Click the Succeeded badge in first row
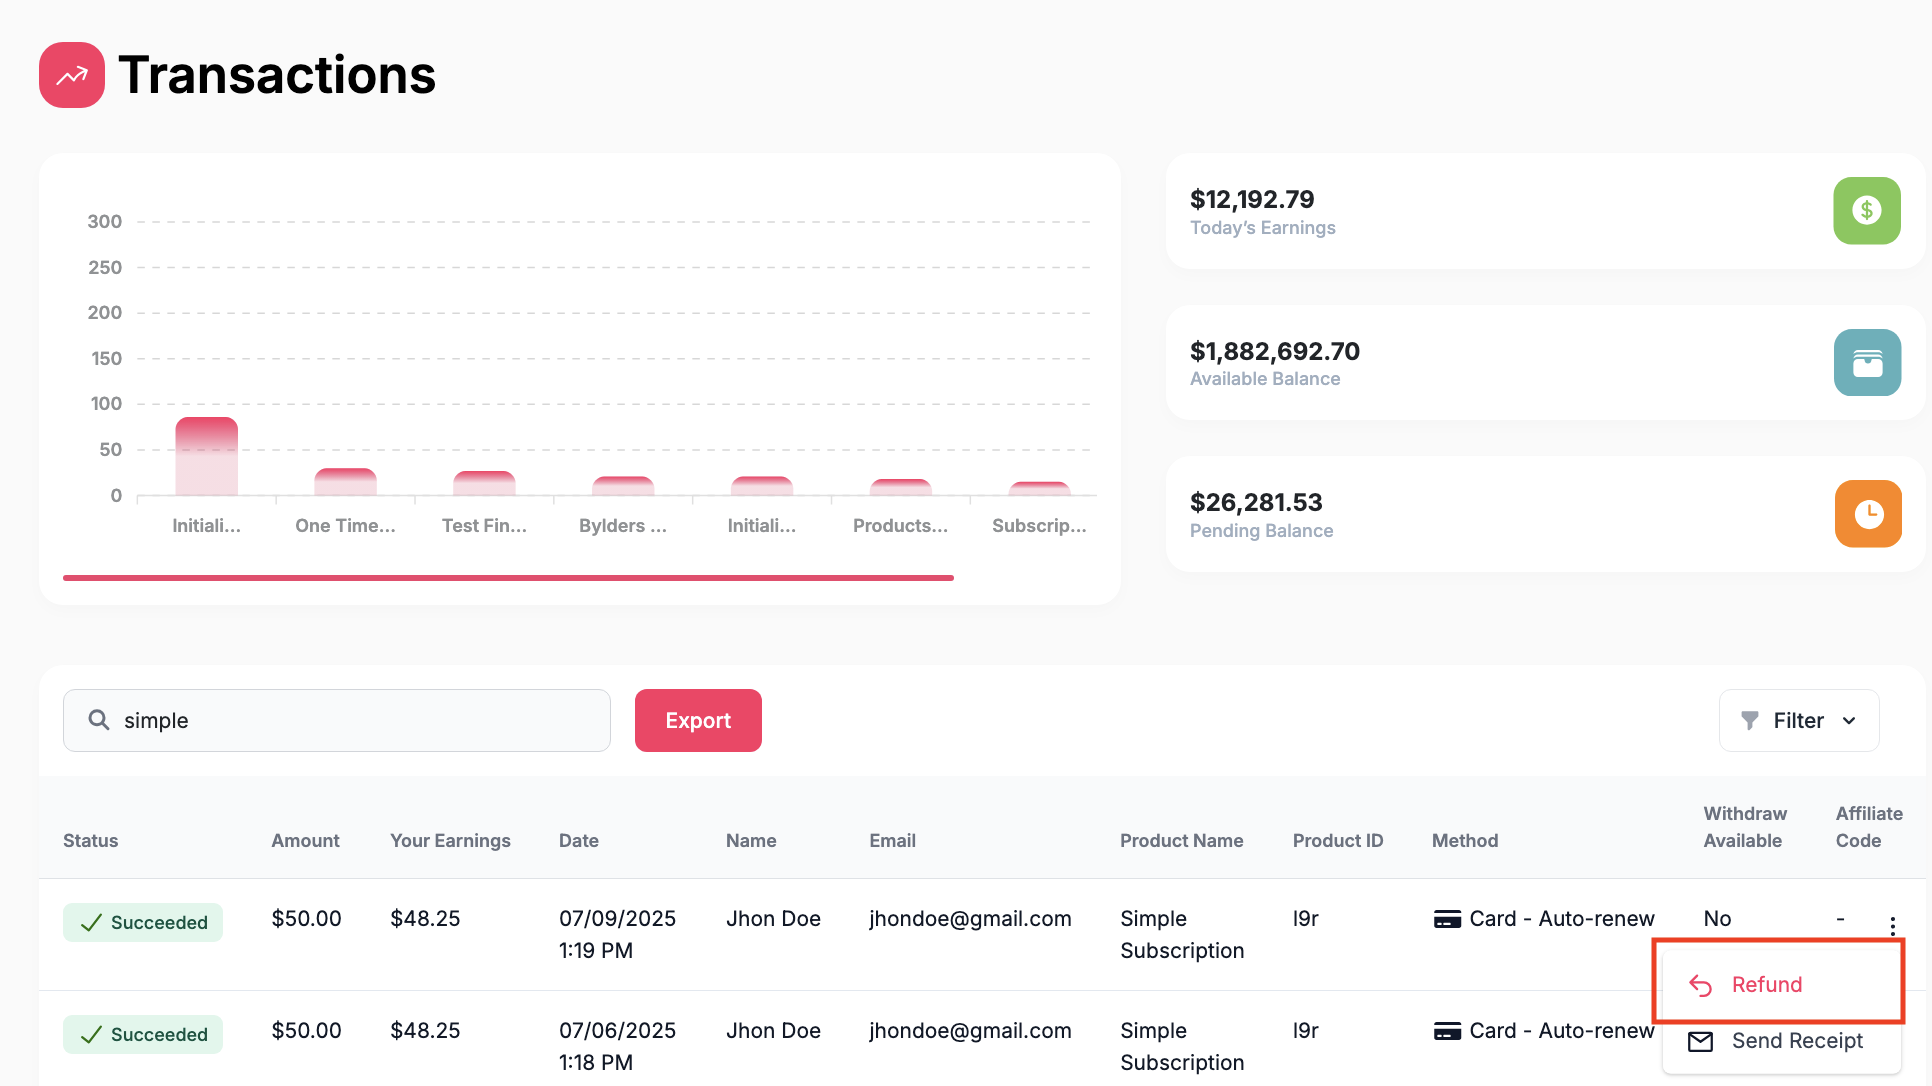 (x=143, y=922)
